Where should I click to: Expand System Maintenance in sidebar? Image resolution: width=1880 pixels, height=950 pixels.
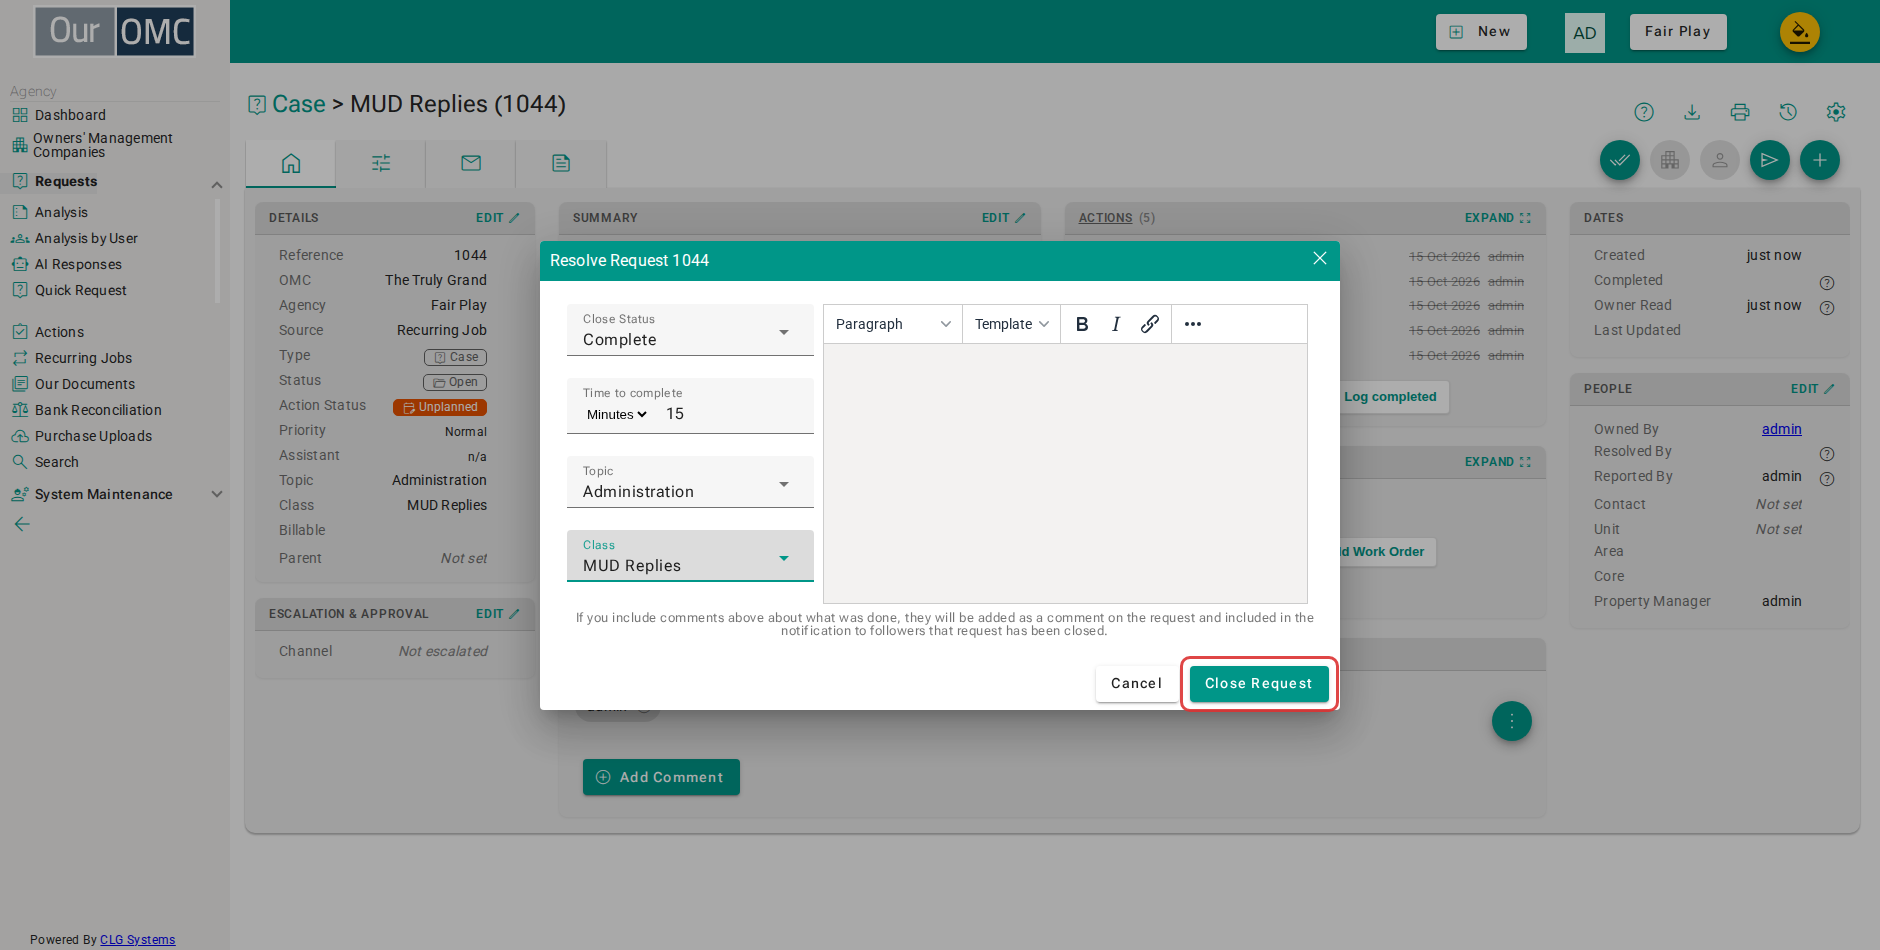click(x=216, y=494)
